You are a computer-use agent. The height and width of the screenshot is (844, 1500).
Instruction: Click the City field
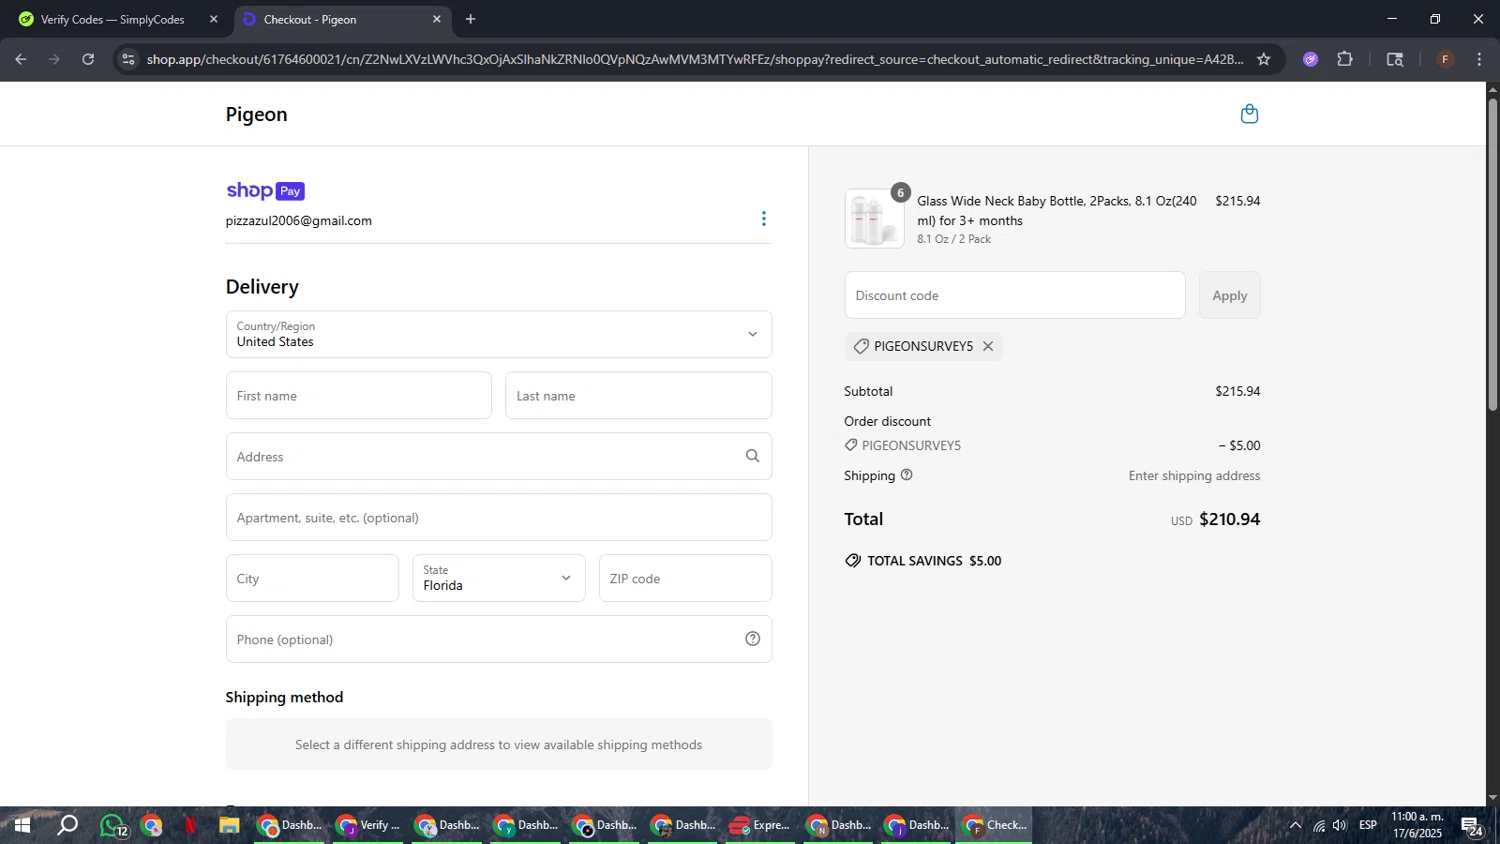pos(312,578)
